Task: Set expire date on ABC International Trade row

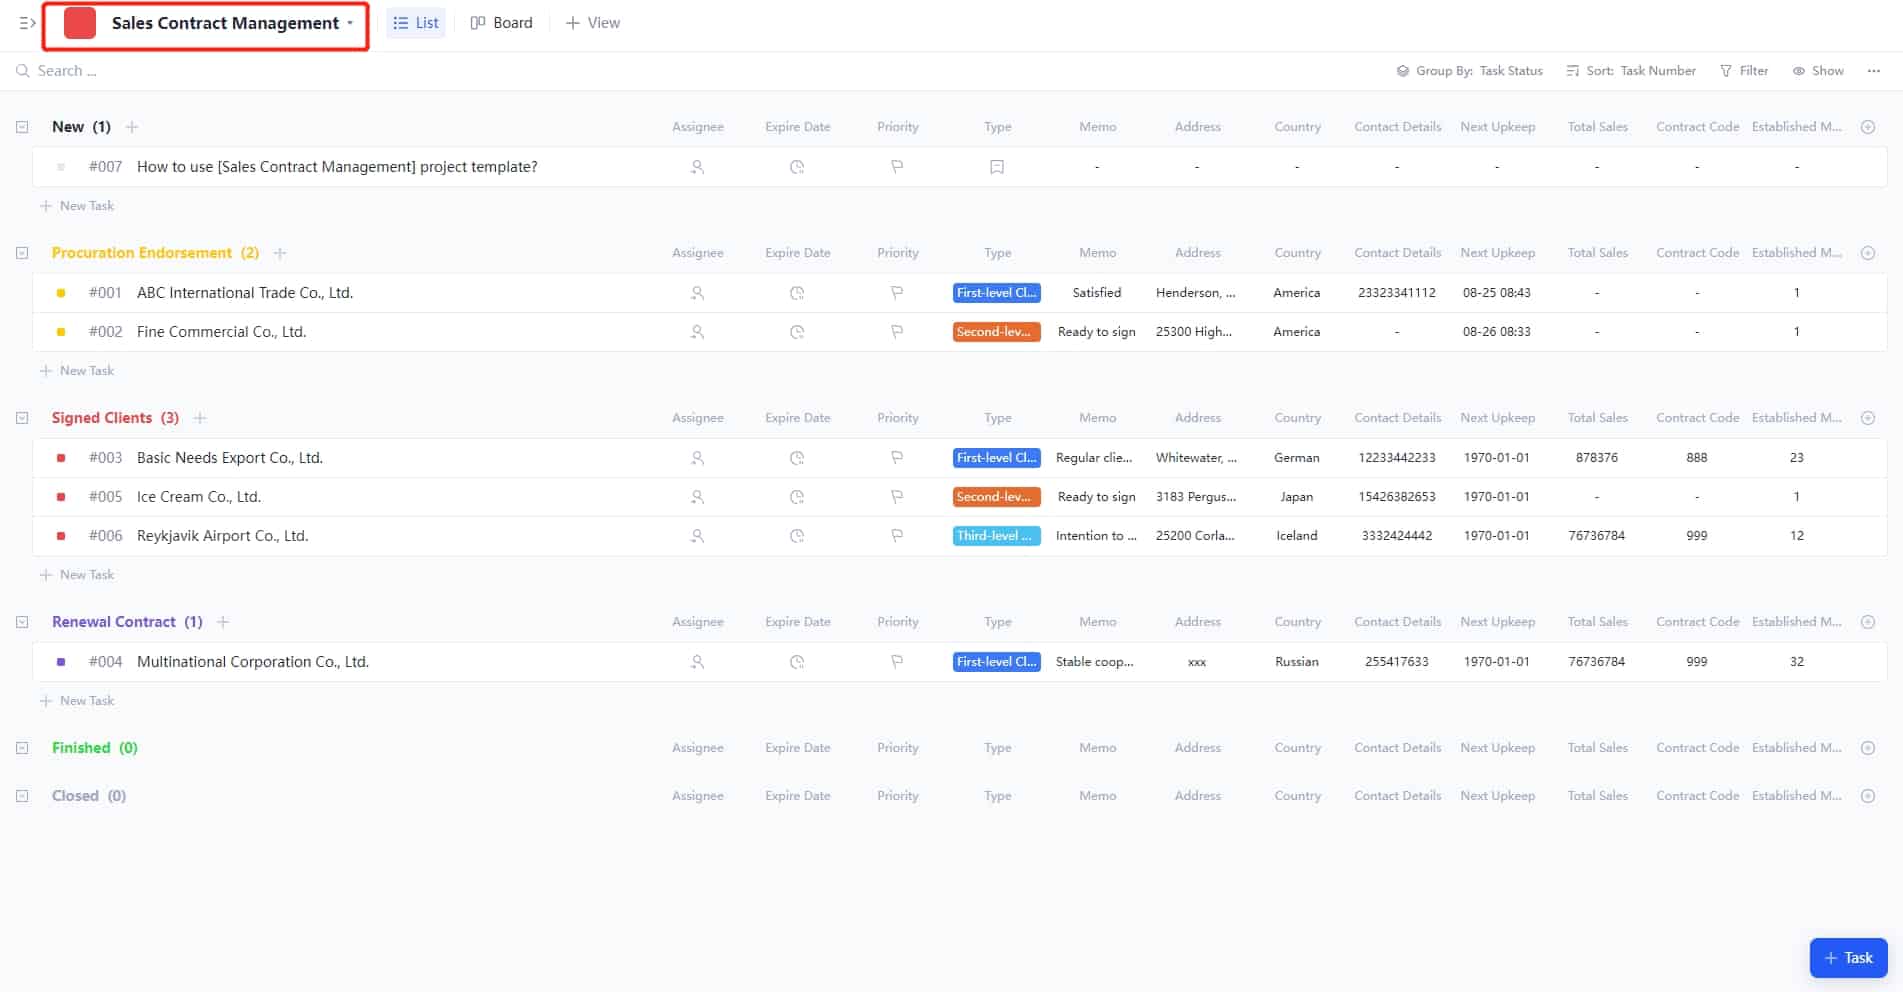Action: [x=797, y=292]
